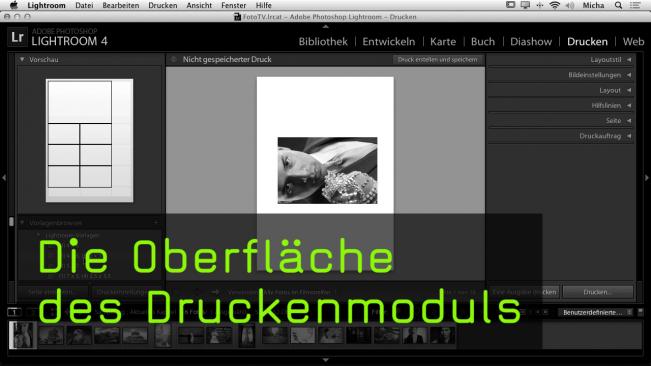
Task: Expand the Layout panel
Action: (x=629, y=90)
